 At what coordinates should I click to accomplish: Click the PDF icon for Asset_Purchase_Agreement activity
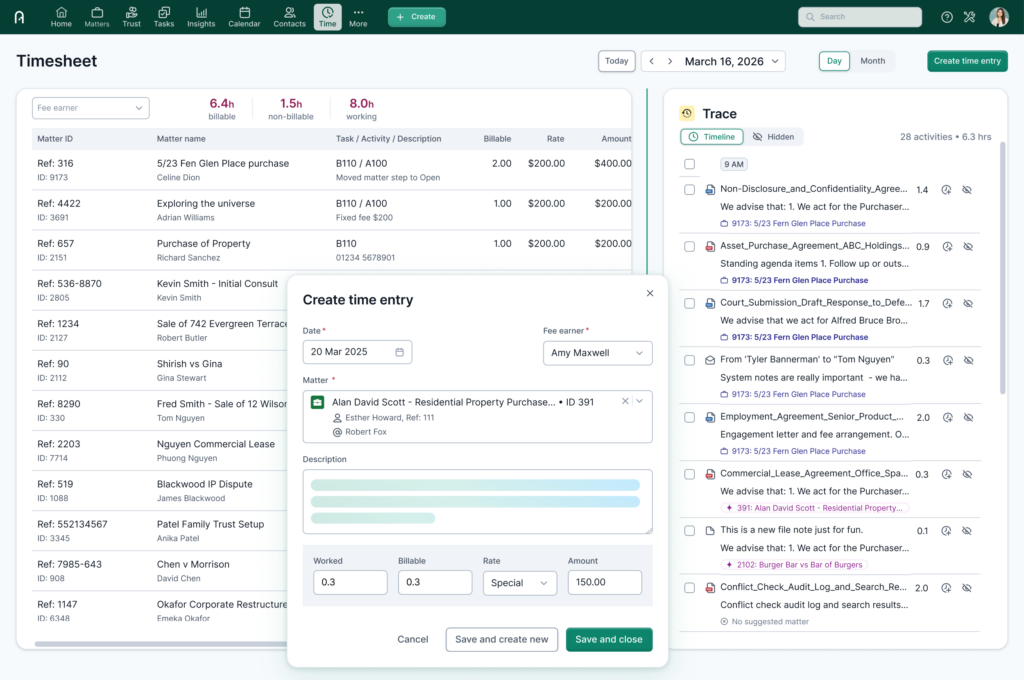pos(710,247)
